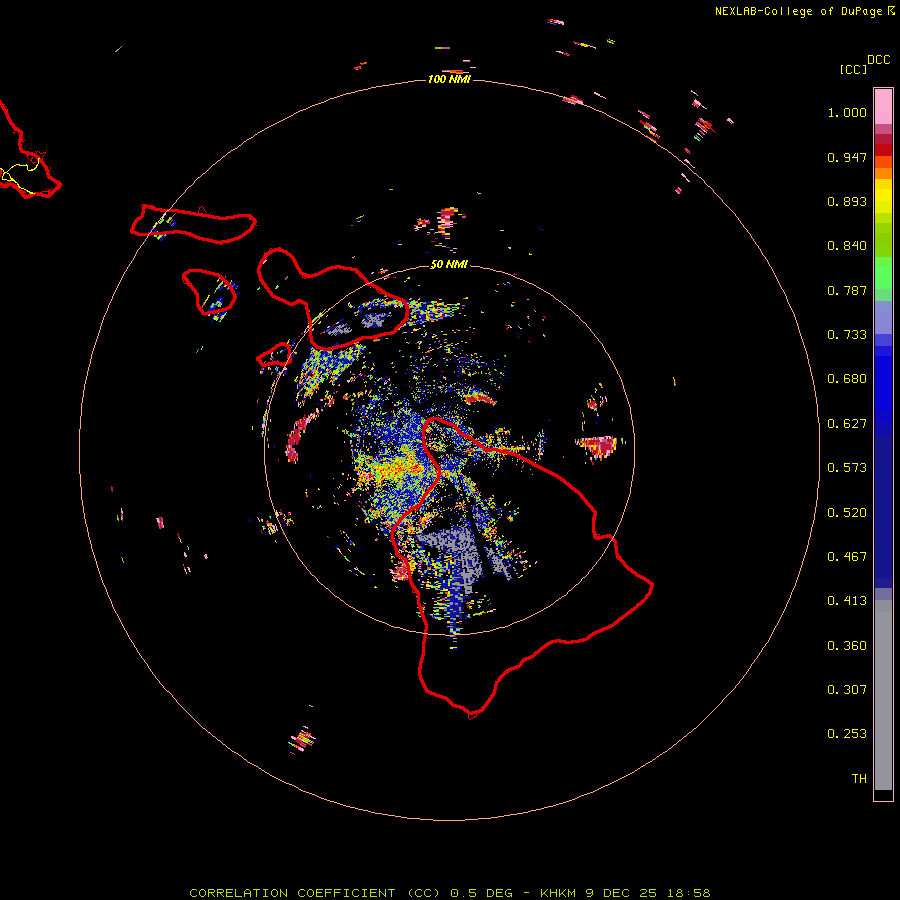Image resolution: width=900 pixels, height=900 pixels.
Task: Click the TH threshold legend label
Action: 859,779
